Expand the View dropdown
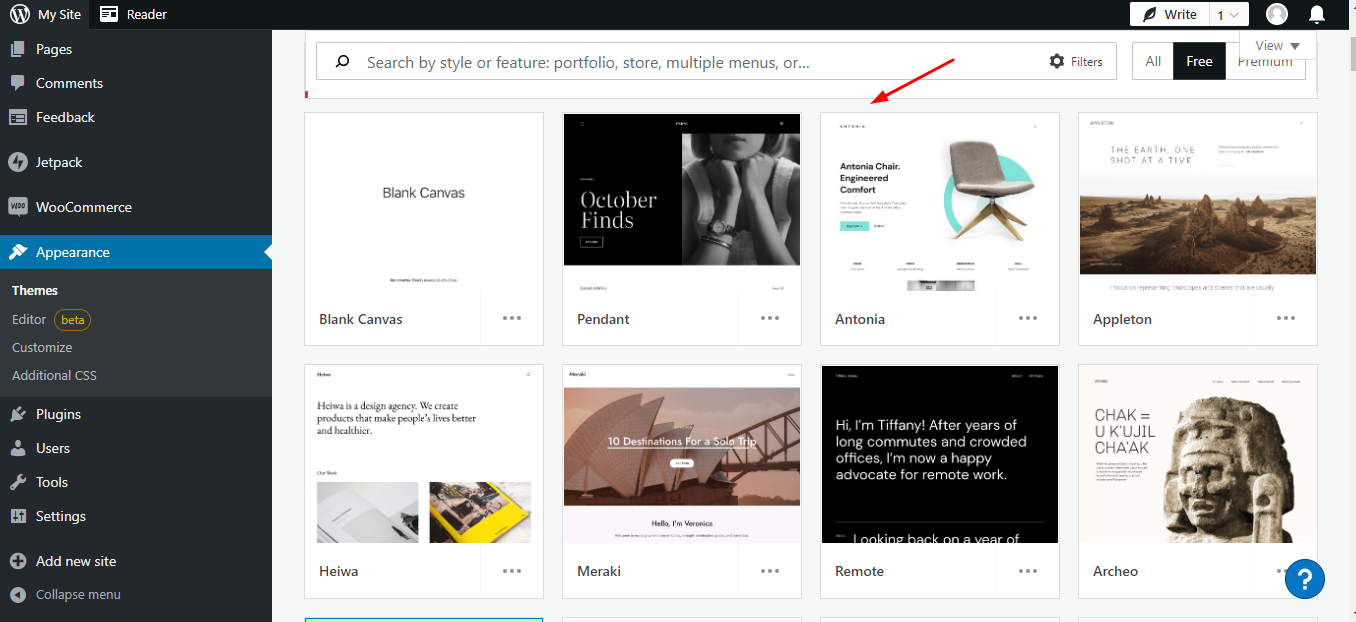The width and height of the screenshot is (1356, 622). click(1277, 46)
